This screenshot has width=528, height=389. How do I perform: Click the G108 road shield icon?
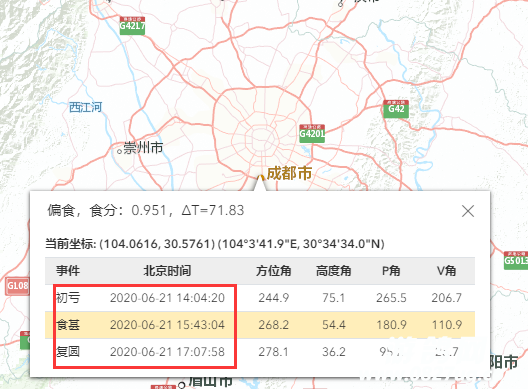point(18,286)
